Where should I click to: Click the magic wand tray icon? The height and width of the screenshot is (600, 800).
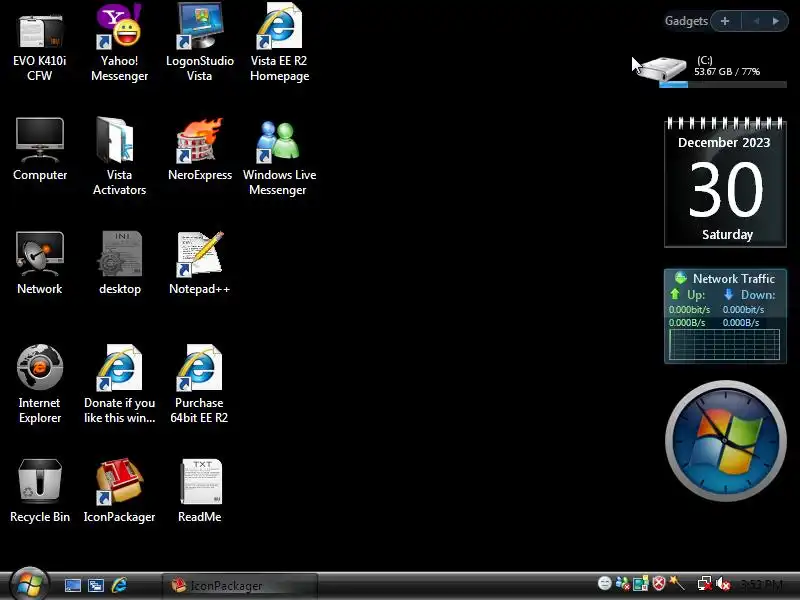pos(677,583)
